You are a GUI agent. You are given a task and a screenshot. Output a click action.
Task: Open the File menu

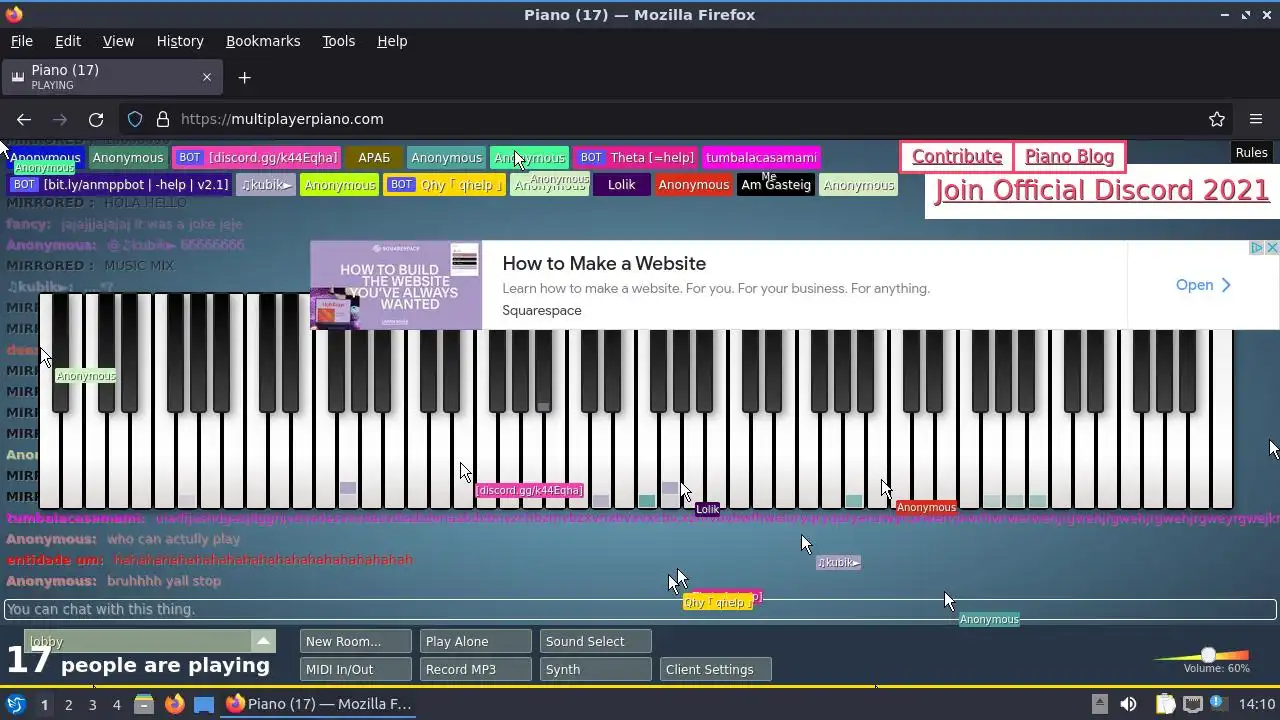(22, 41)
